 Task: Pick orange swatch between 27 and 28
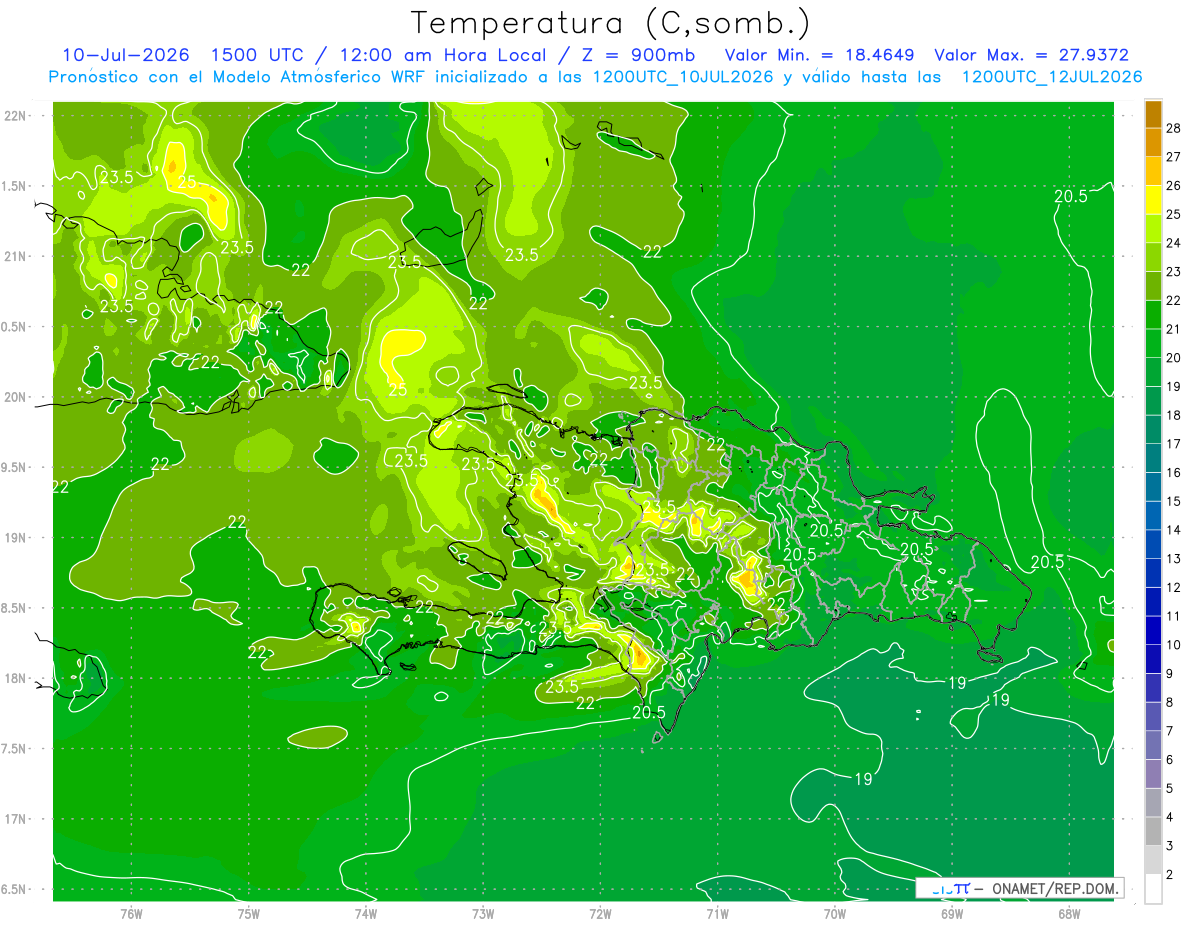pyautogui.click(x=1153, y=143)
